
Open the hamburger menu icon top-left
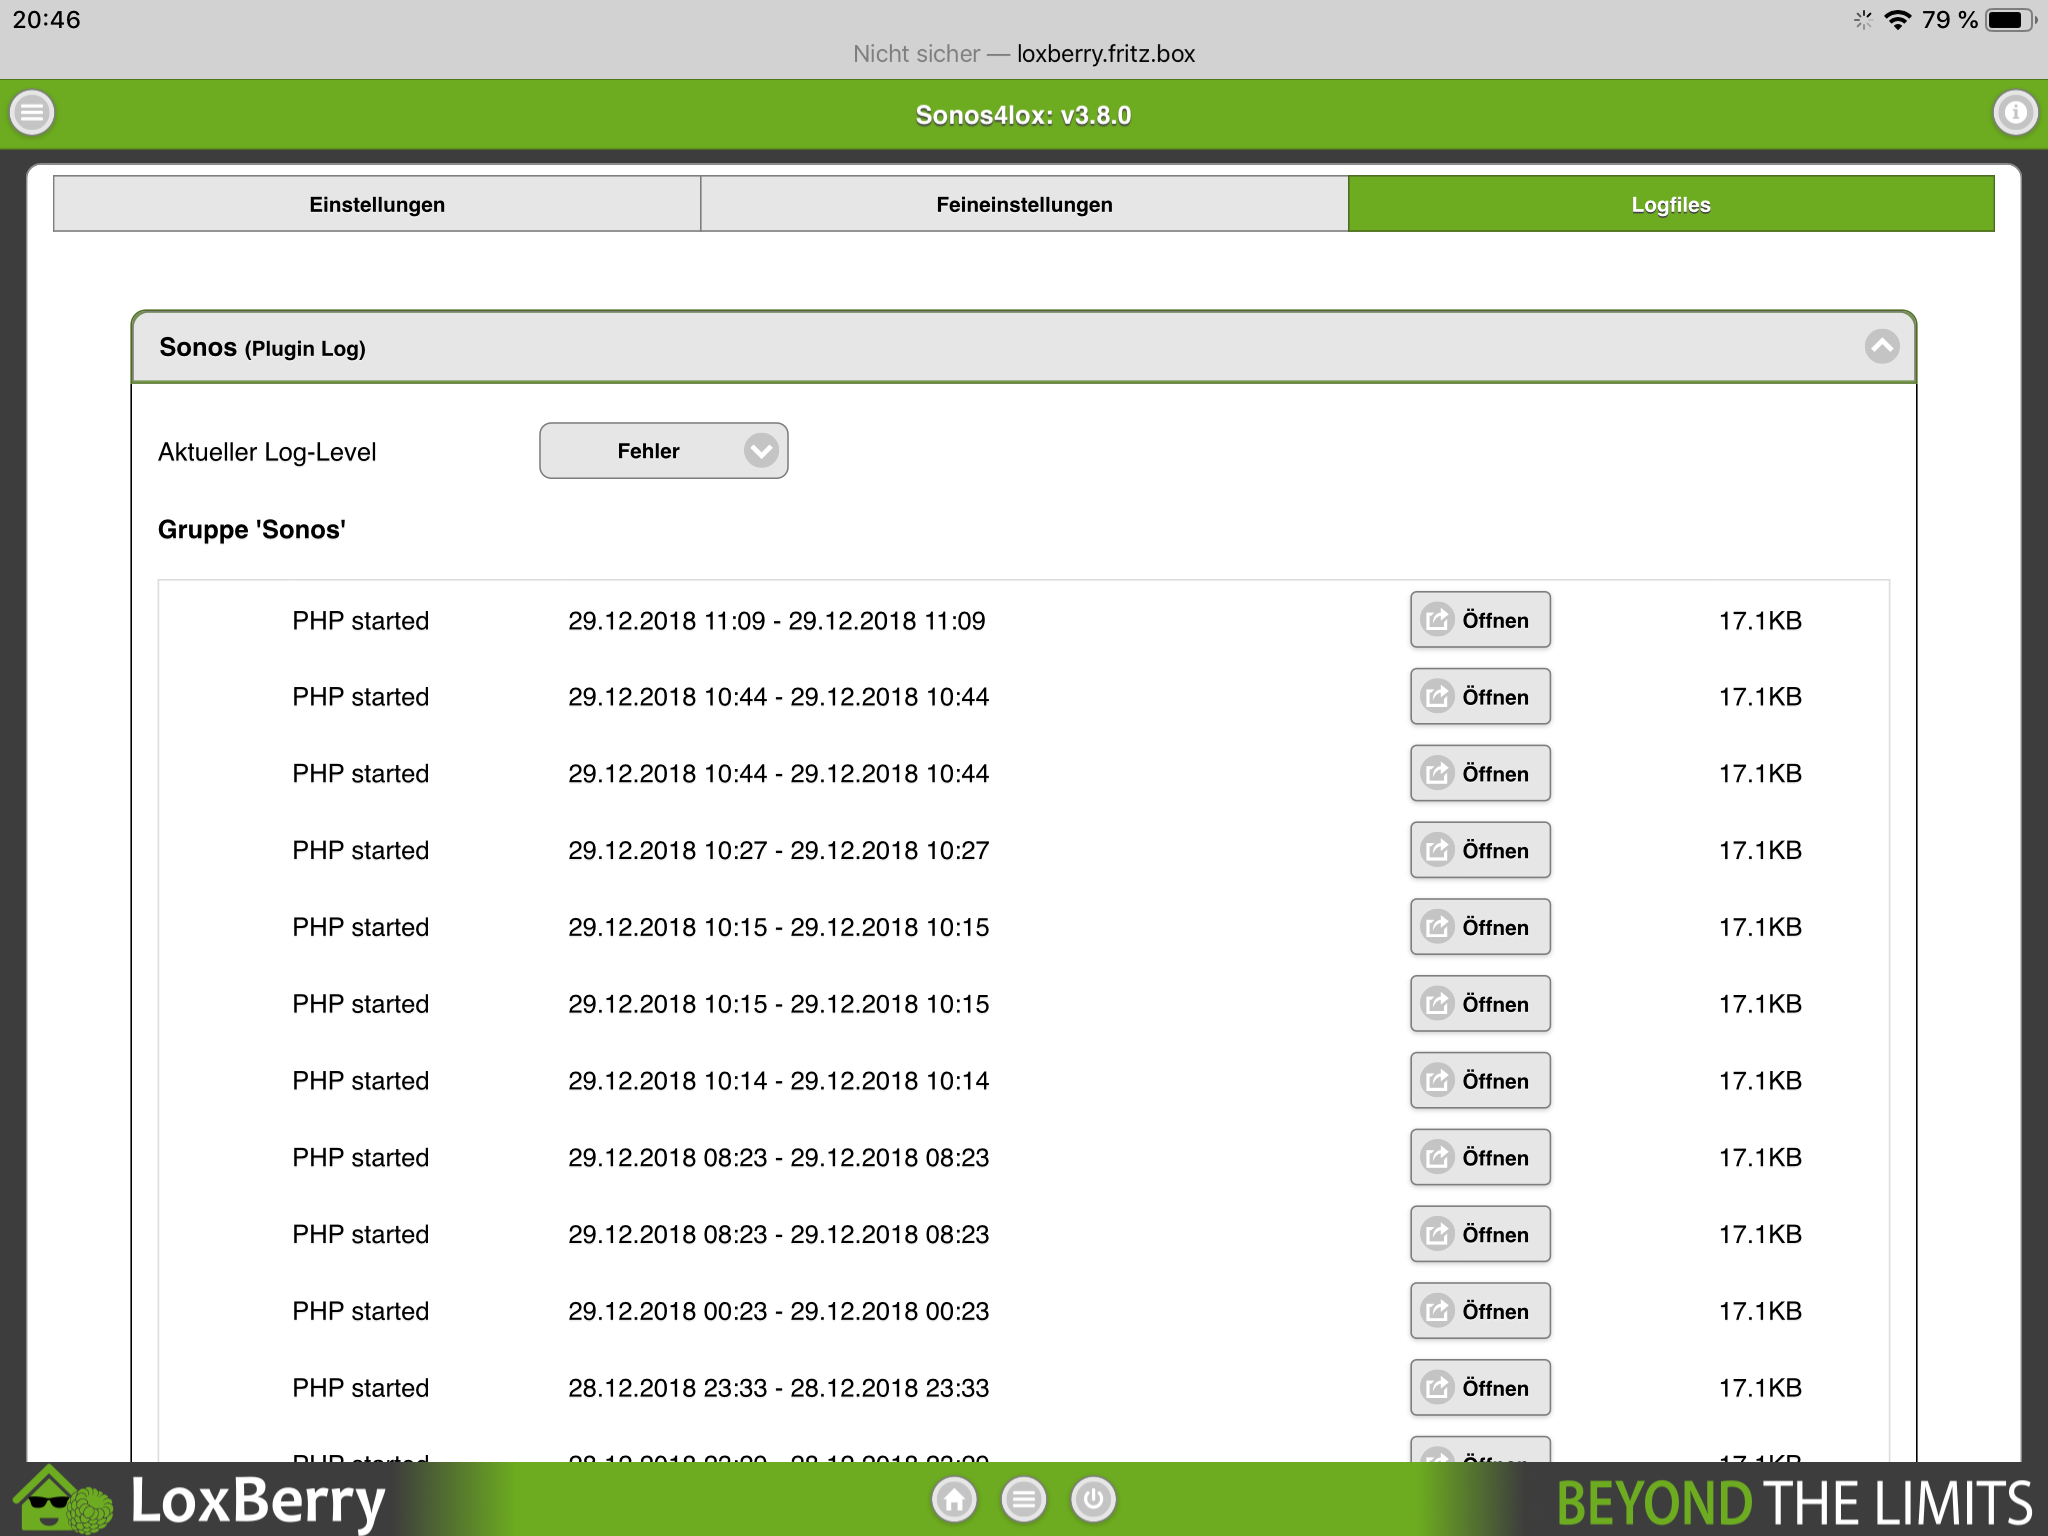click(32, 112)
